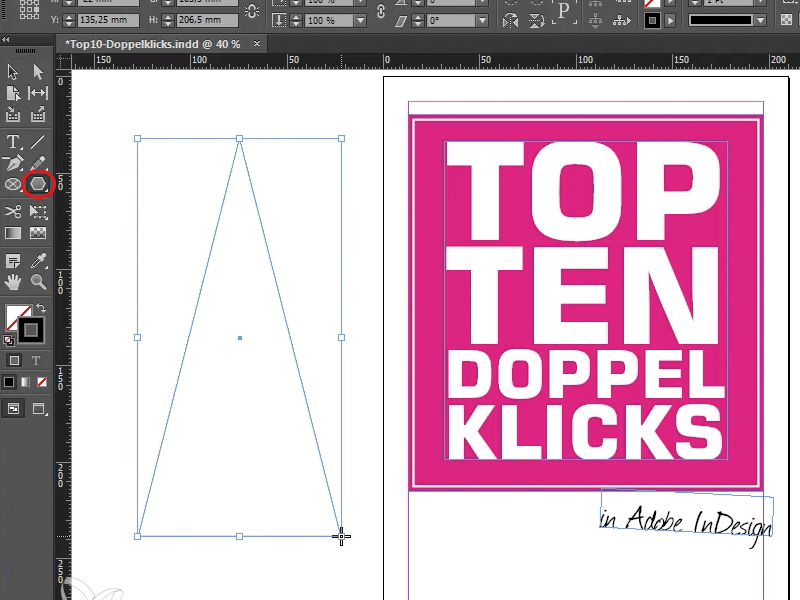Expand the control panel stroke swatch flyout arrow
The width and height of the screenshot is (800, 600).
[x=670, y=21]
